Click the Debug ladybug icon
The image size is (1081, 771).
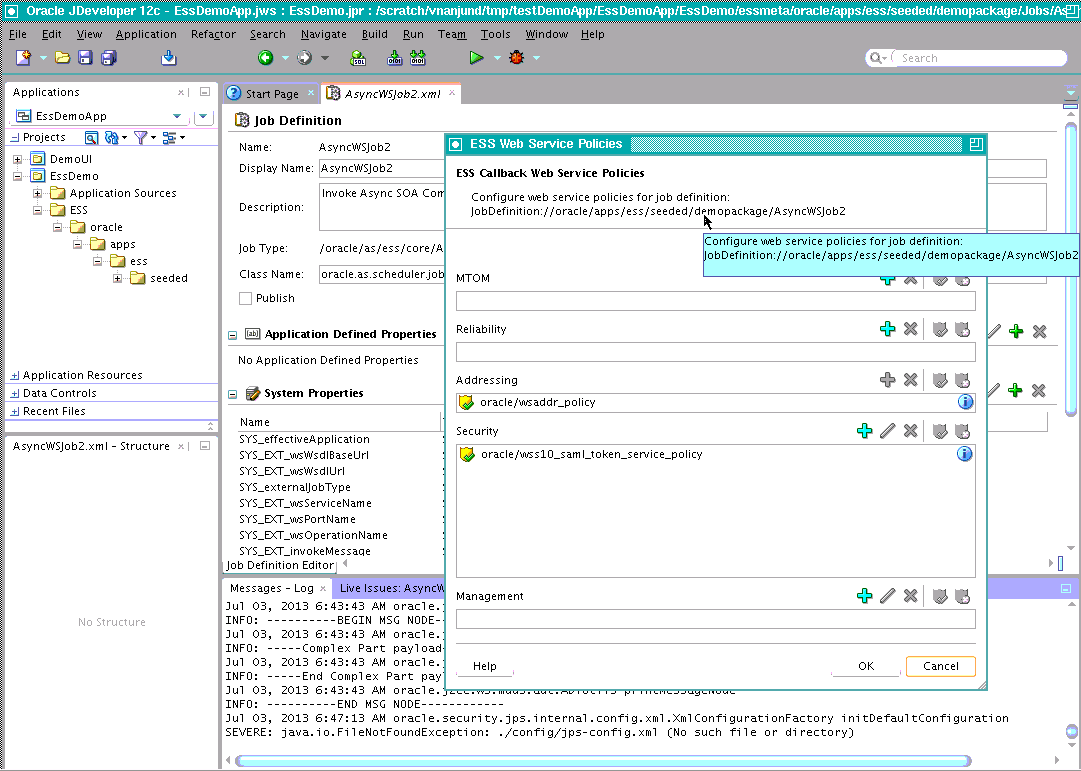coord(516,58)
